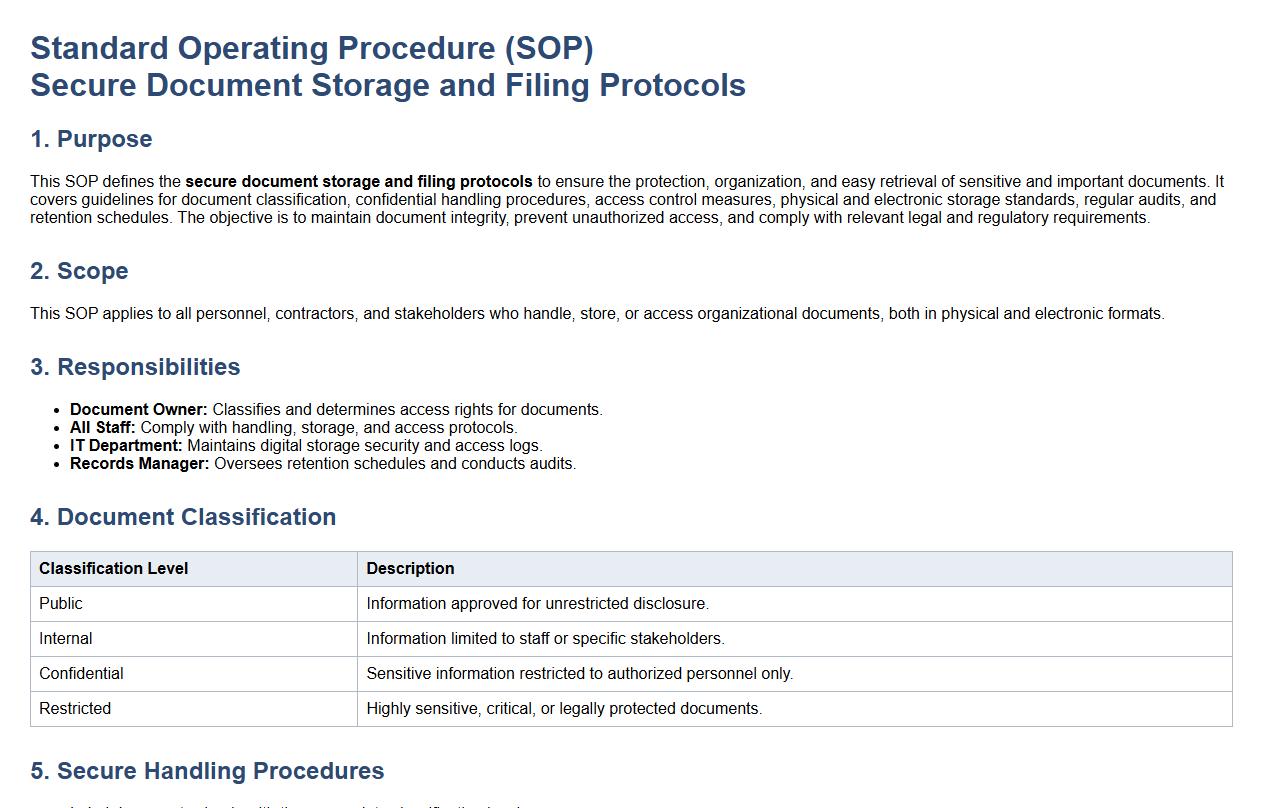Click the "IT Department:" bullet label
Viewport: 1263px width, 808px height.
[x=126, y=446]
